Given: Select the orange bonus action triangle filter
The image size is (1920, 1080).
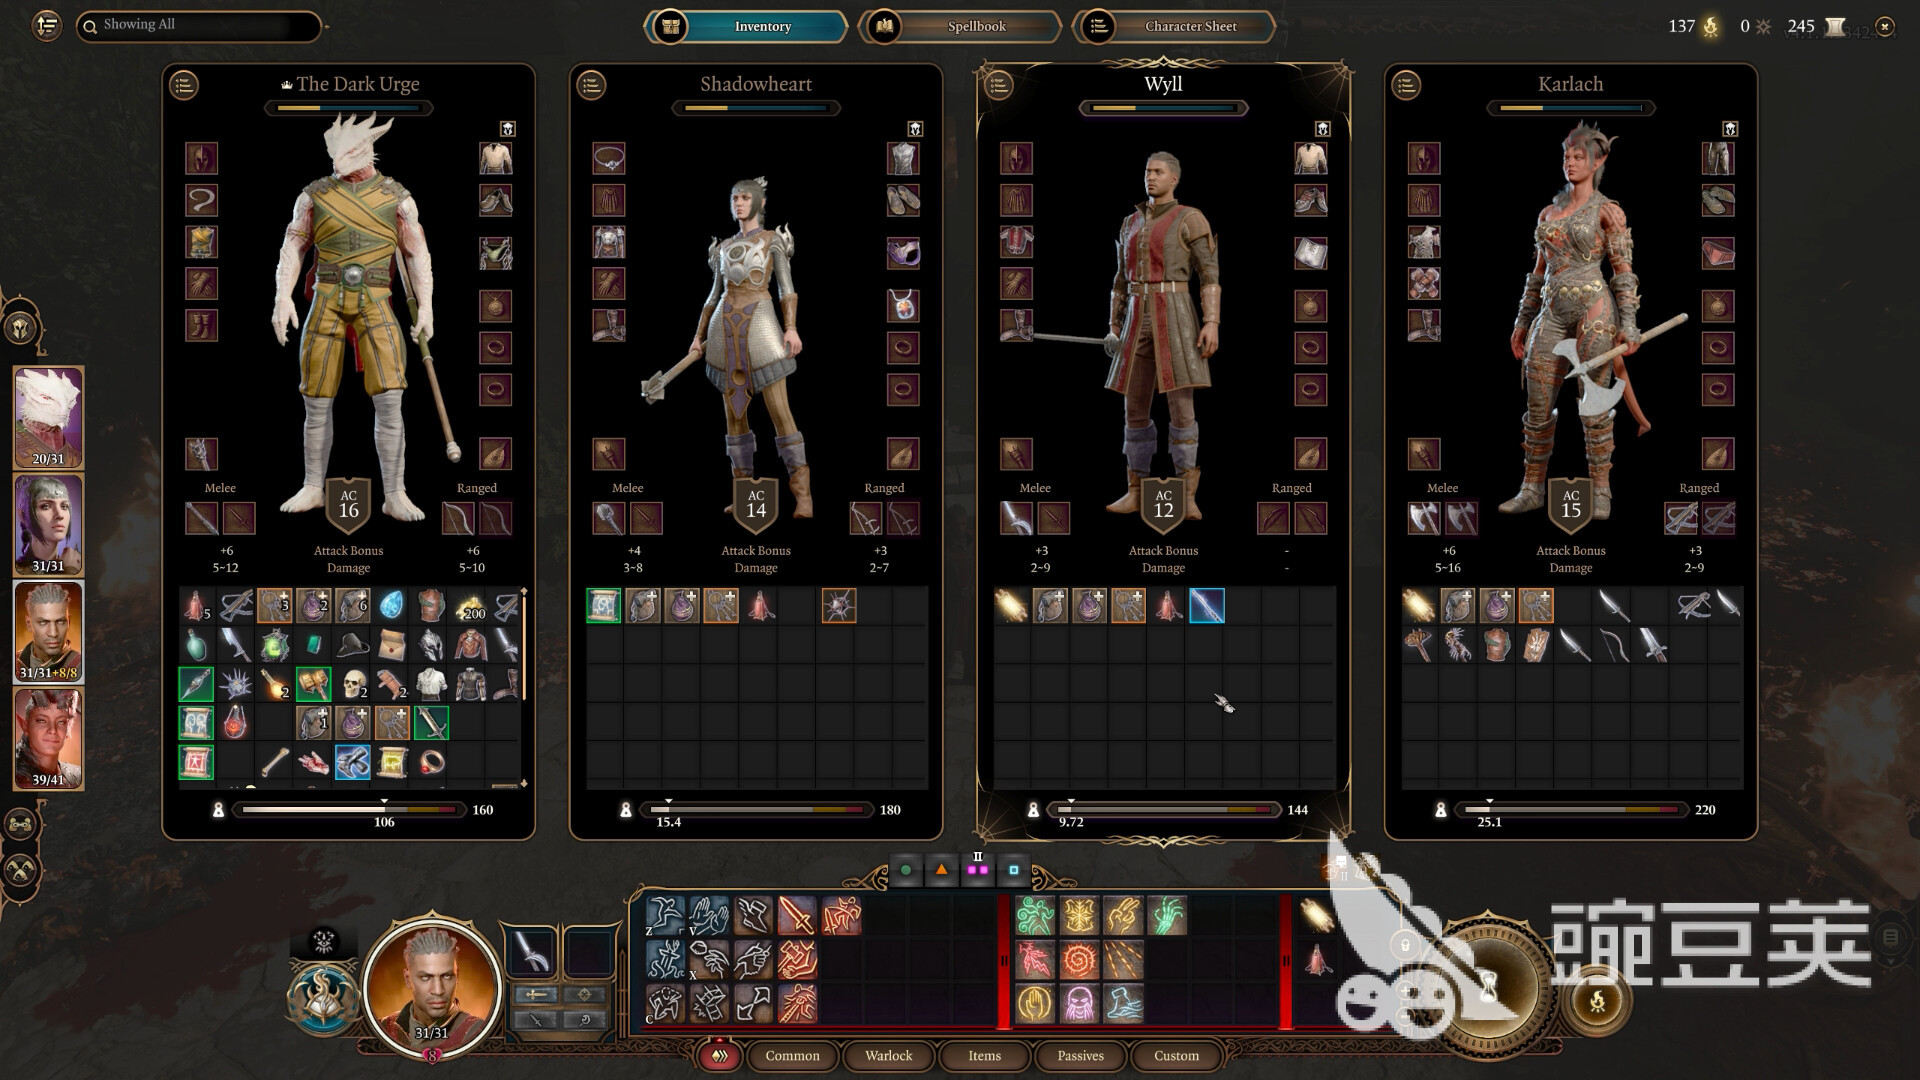Looking at the screenshot, I should [x=941, y=870].
